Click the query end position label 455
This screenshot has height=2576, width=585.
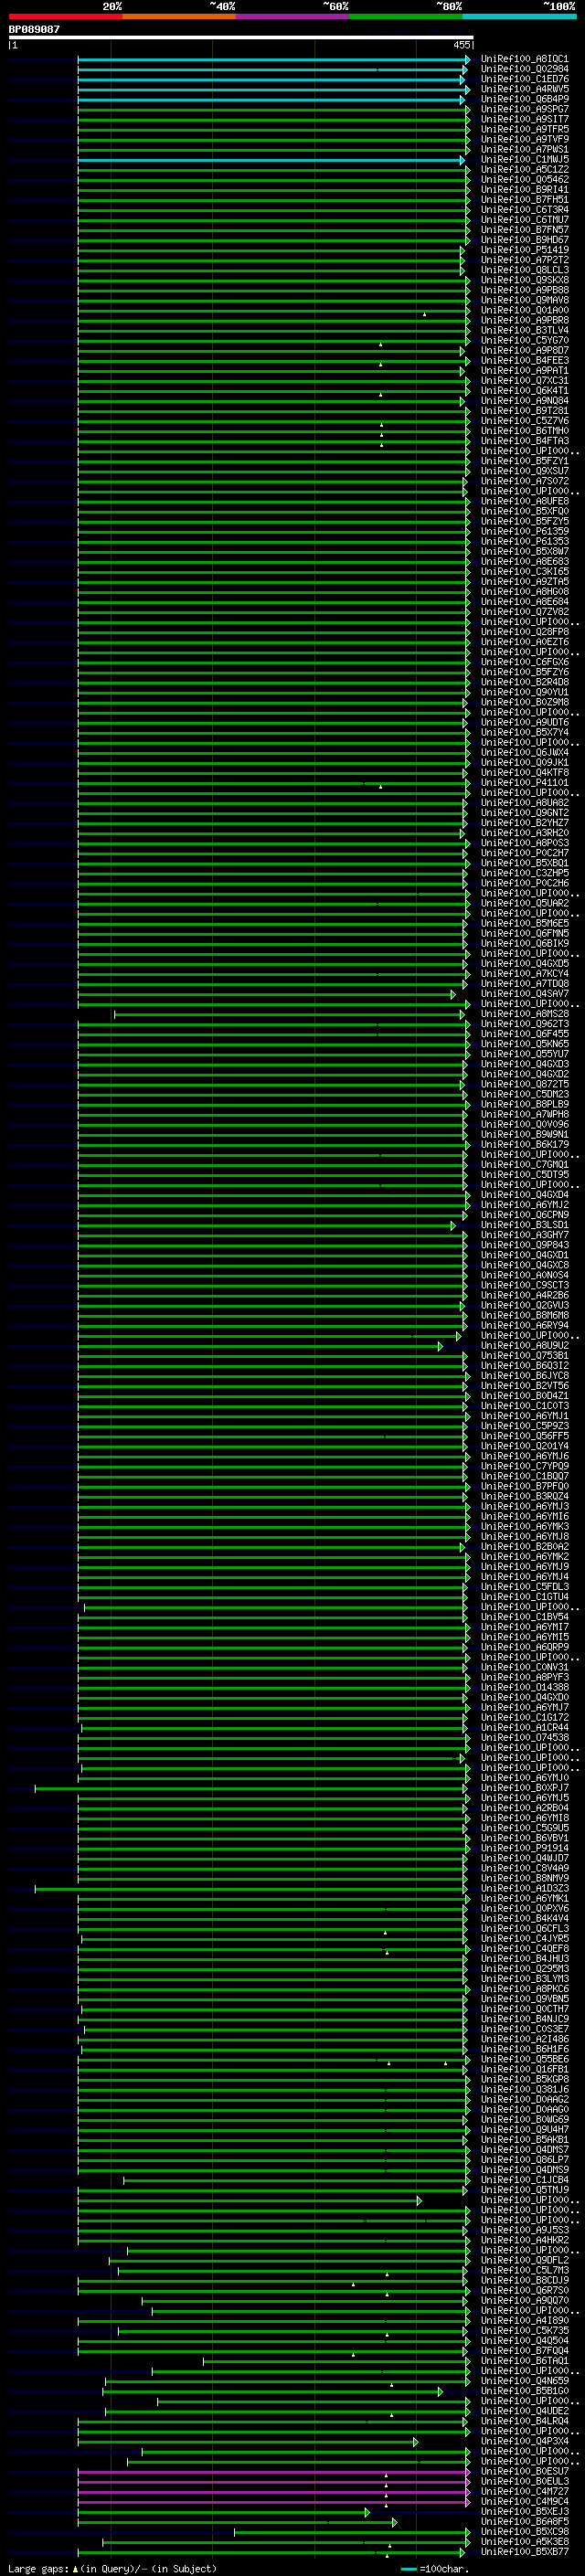pos(461,45)
